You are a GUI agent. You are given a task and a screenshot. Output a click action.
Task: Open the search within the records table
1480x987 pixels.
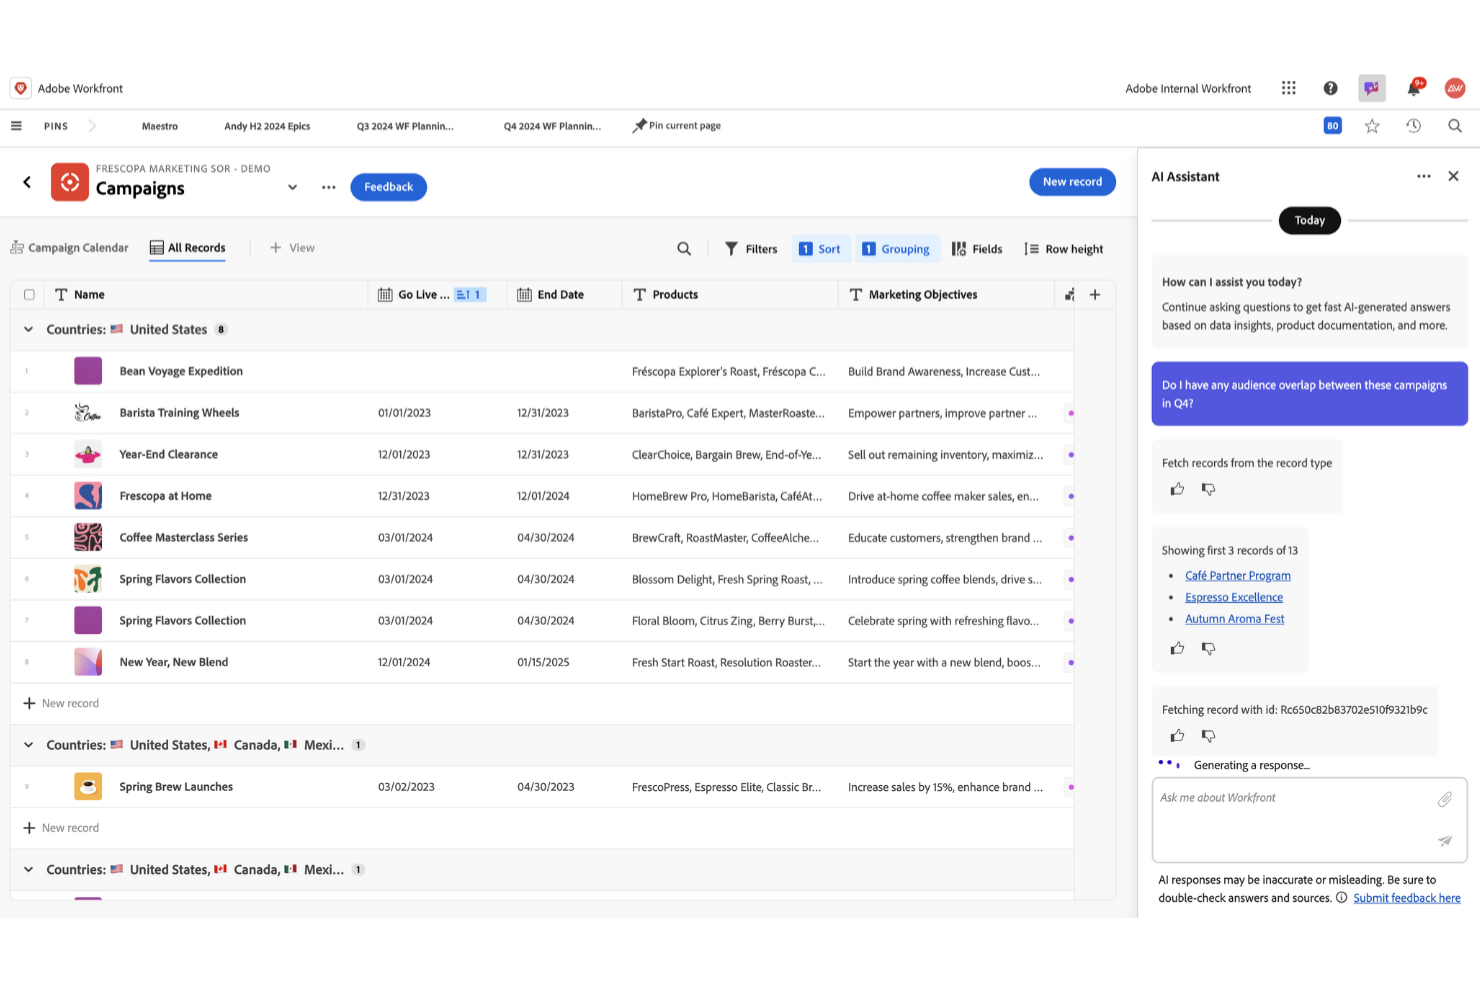click(684, 248)
